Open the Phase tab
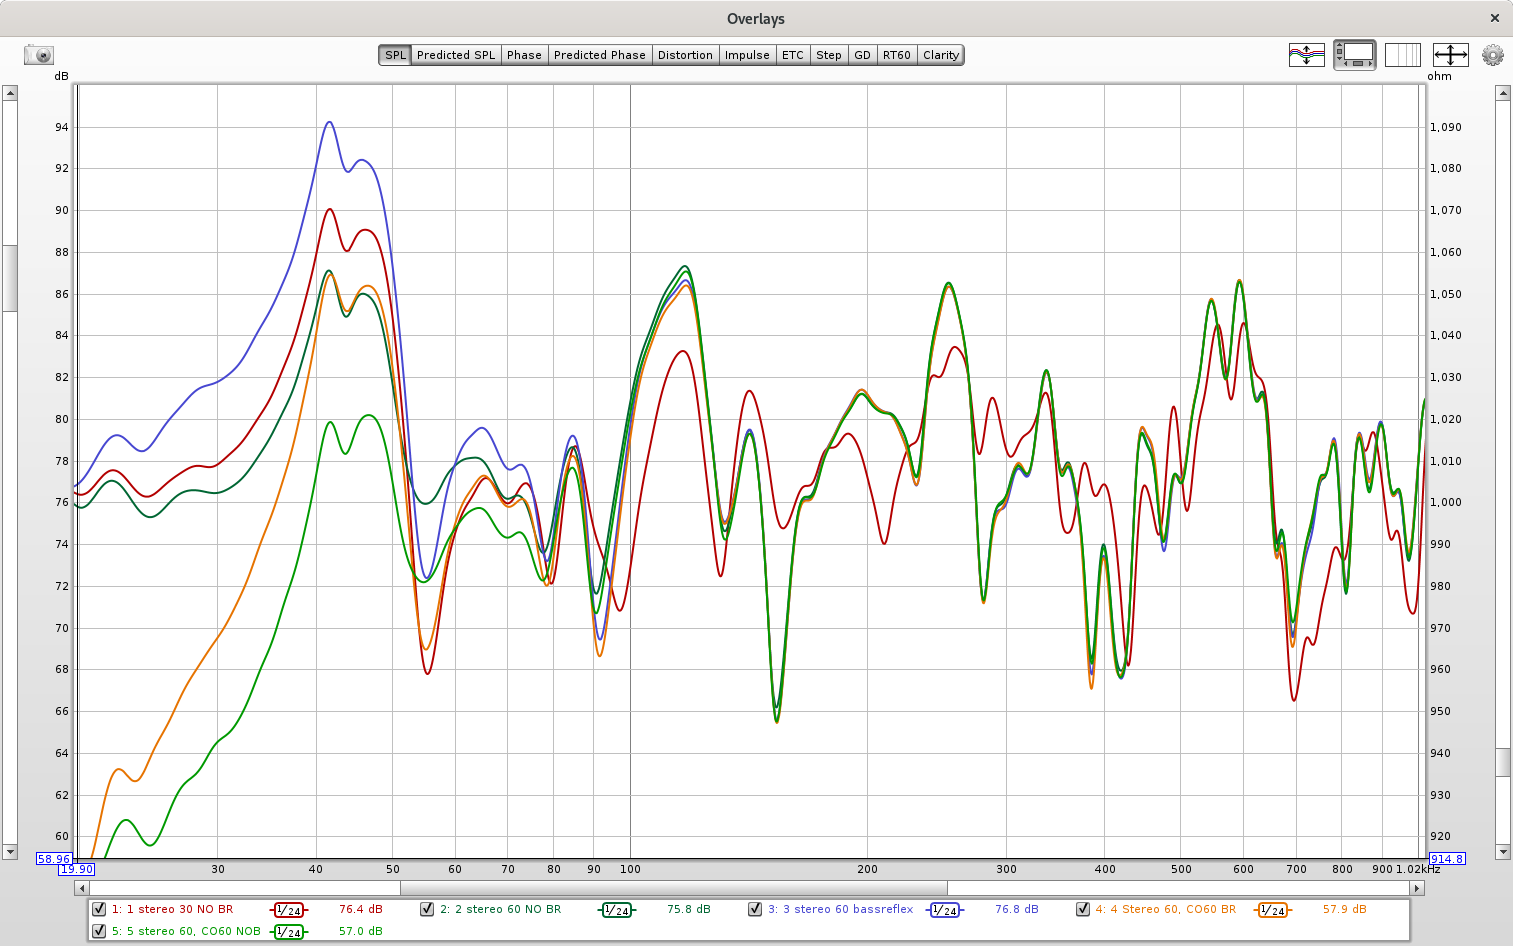Screen dimensions: 1513x946 click(524, 55)
